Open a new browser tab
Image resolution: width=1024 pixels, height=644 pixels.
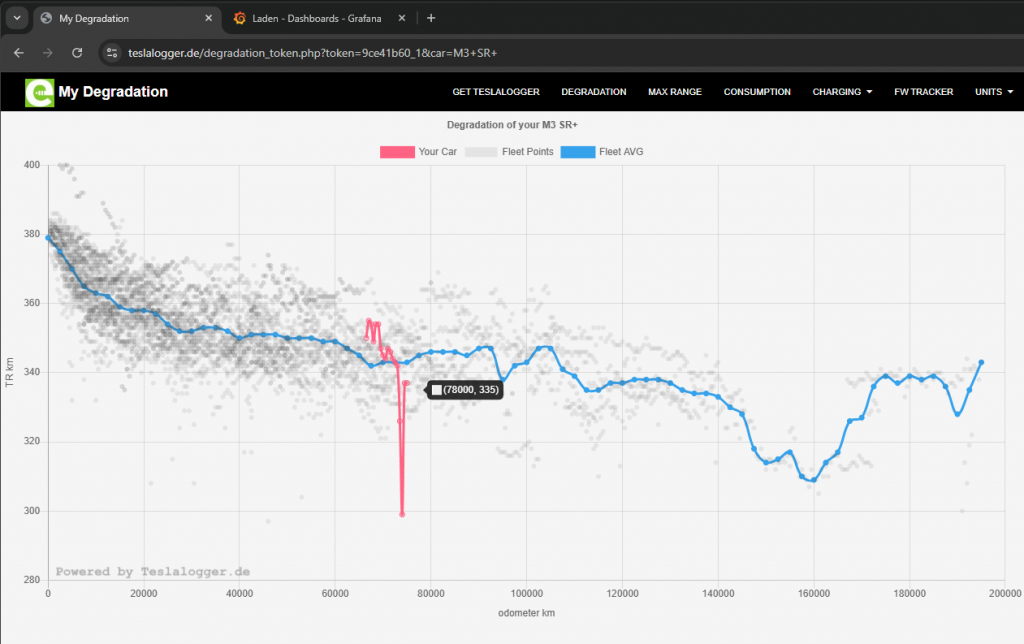(431, 18)
